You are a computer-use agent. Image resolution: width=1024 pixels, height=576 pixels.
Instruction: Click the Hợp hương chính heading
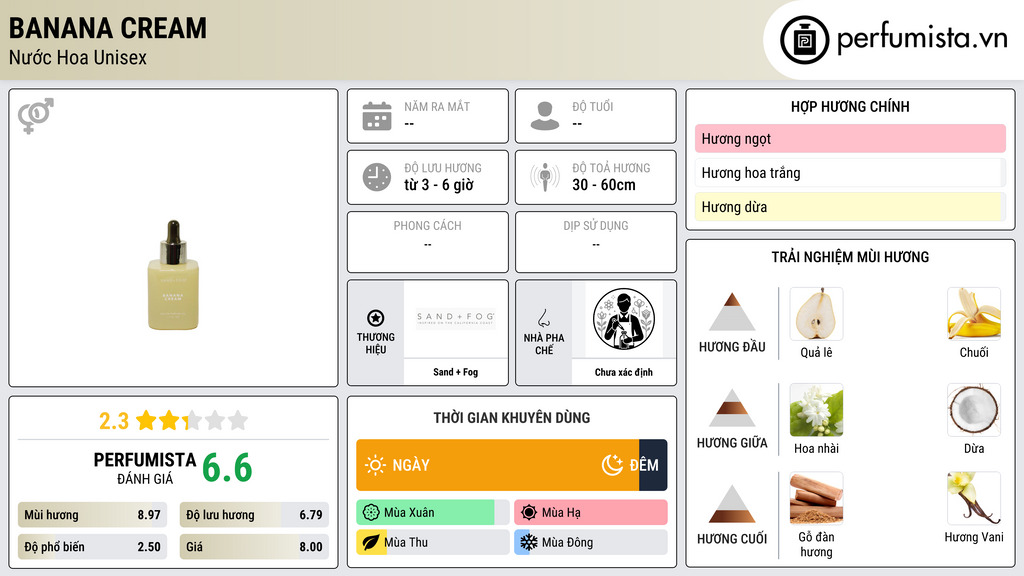point(850,106)
